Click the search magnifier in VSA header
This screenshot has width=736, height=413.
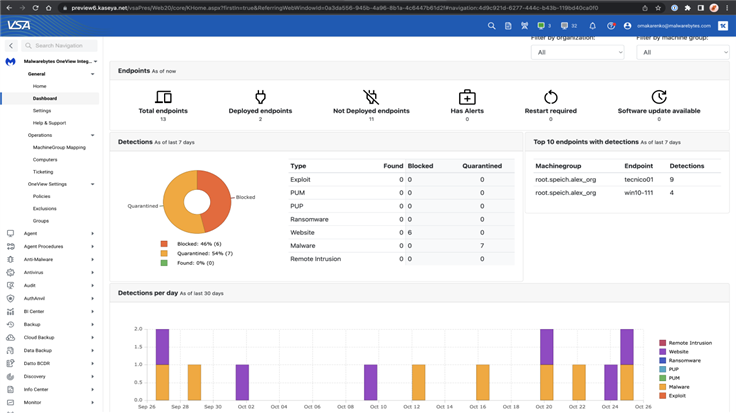point(491,26)
